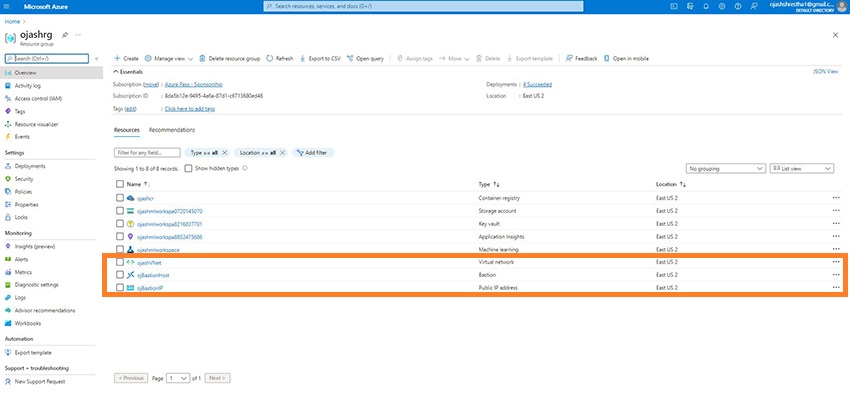Open more options next to ojashrg title
Image resolution: width=850 pixels, height=402 pixels.
78,35
